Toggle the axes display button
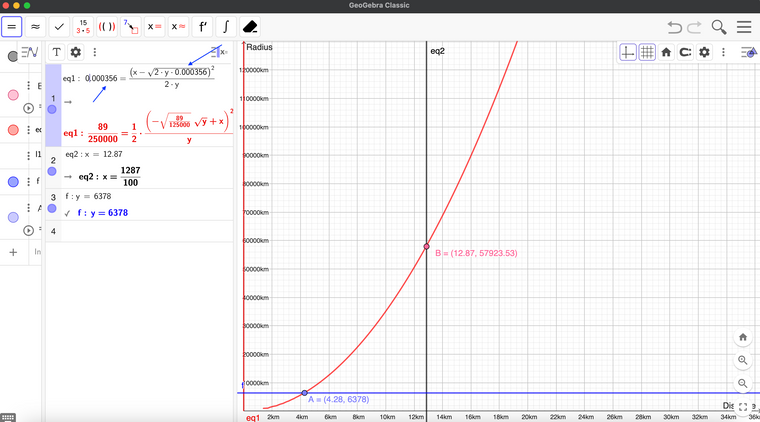760x422 pixels. pos(628,52)
